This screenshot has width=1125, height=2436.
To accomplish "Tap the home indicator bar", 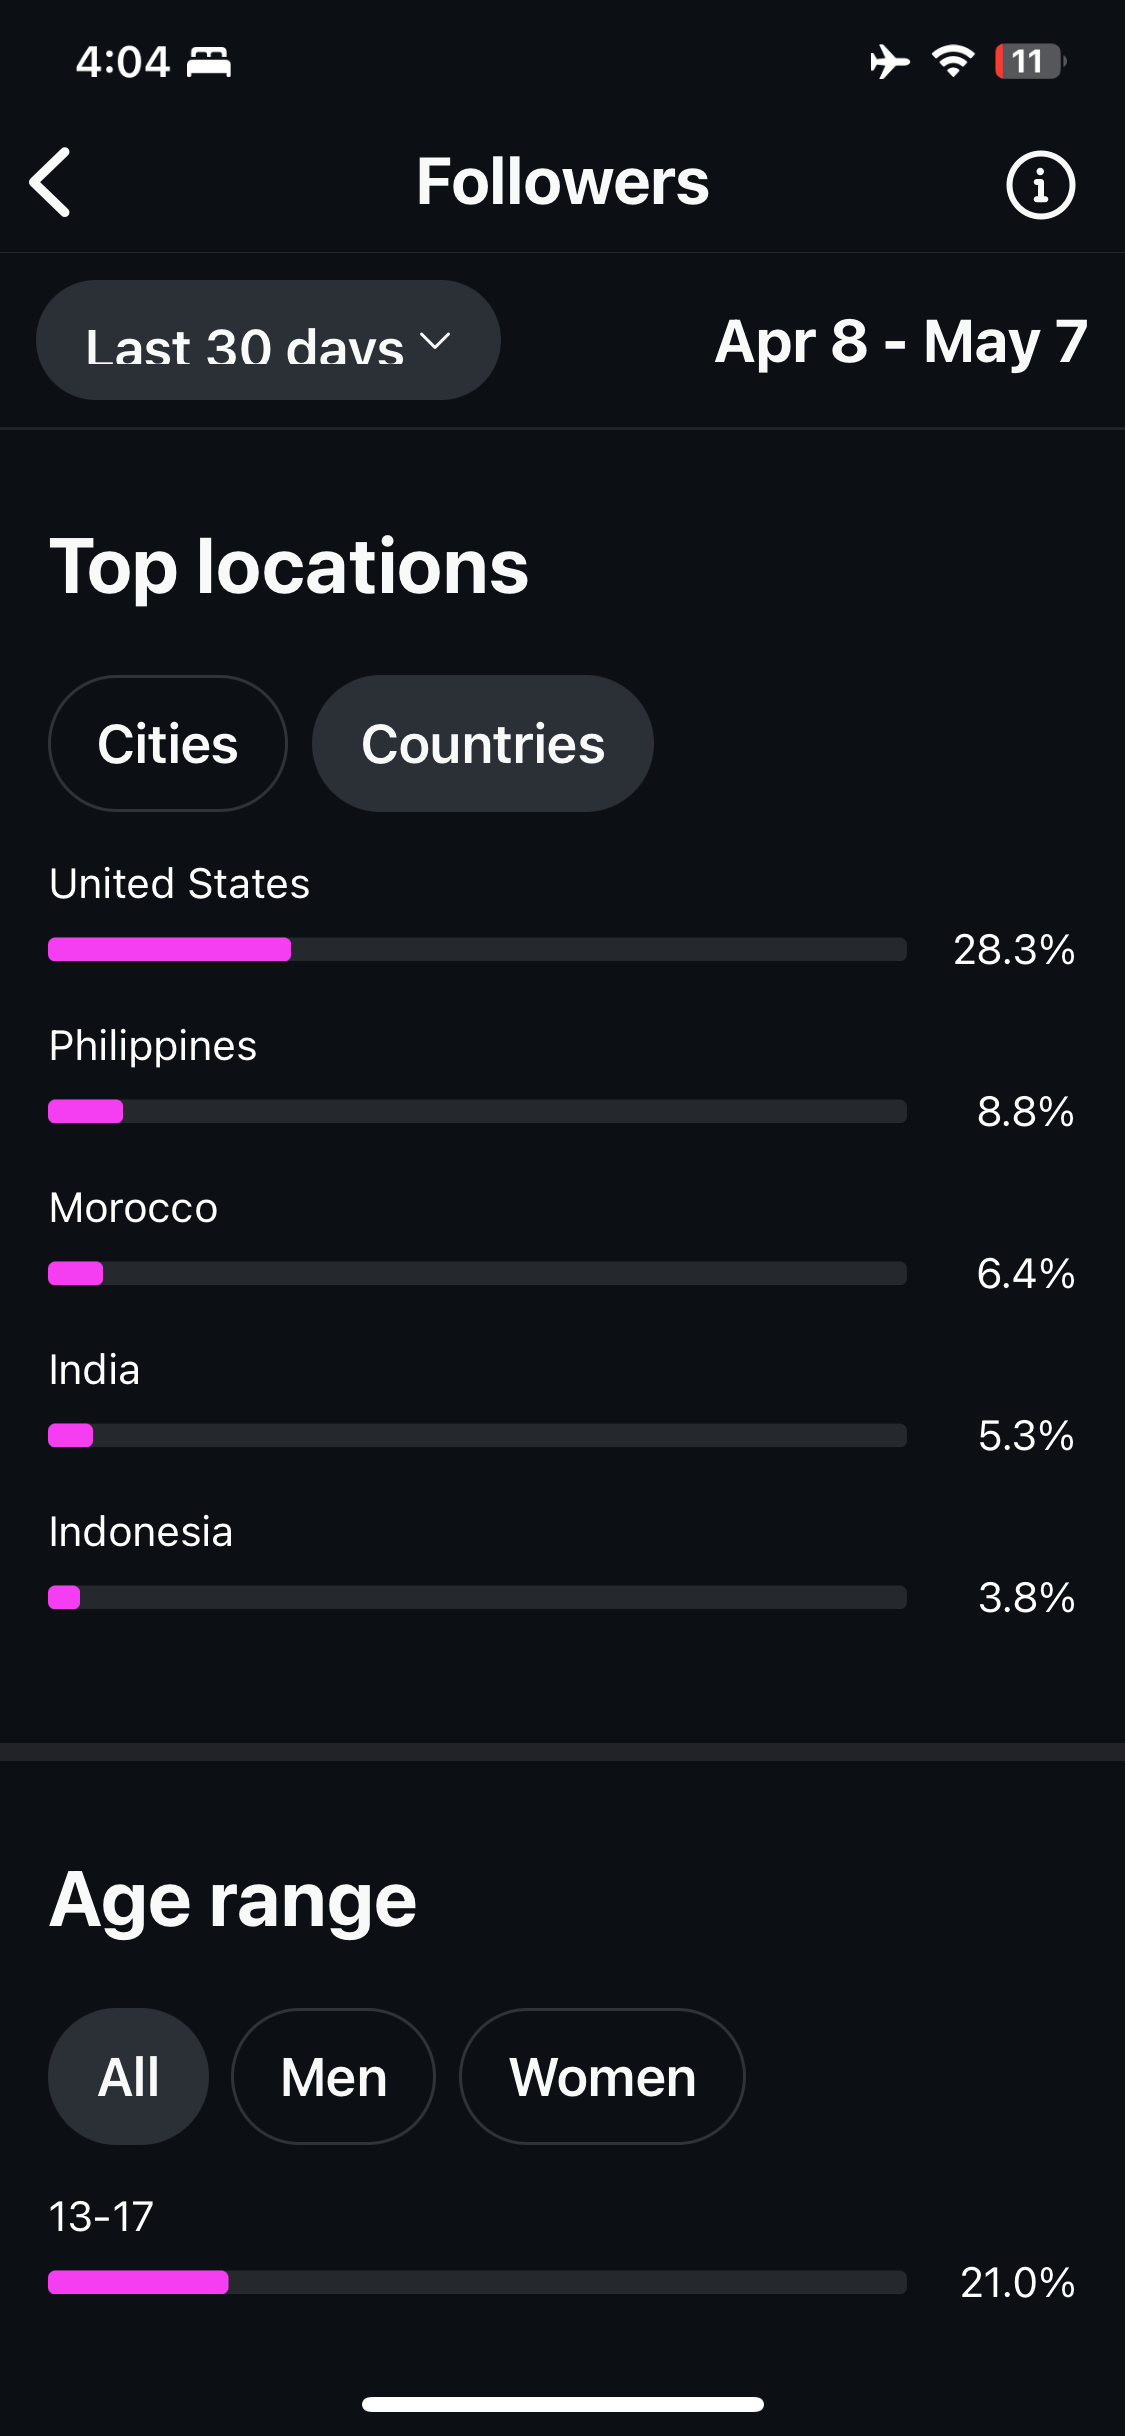I will click(562, 2404).
